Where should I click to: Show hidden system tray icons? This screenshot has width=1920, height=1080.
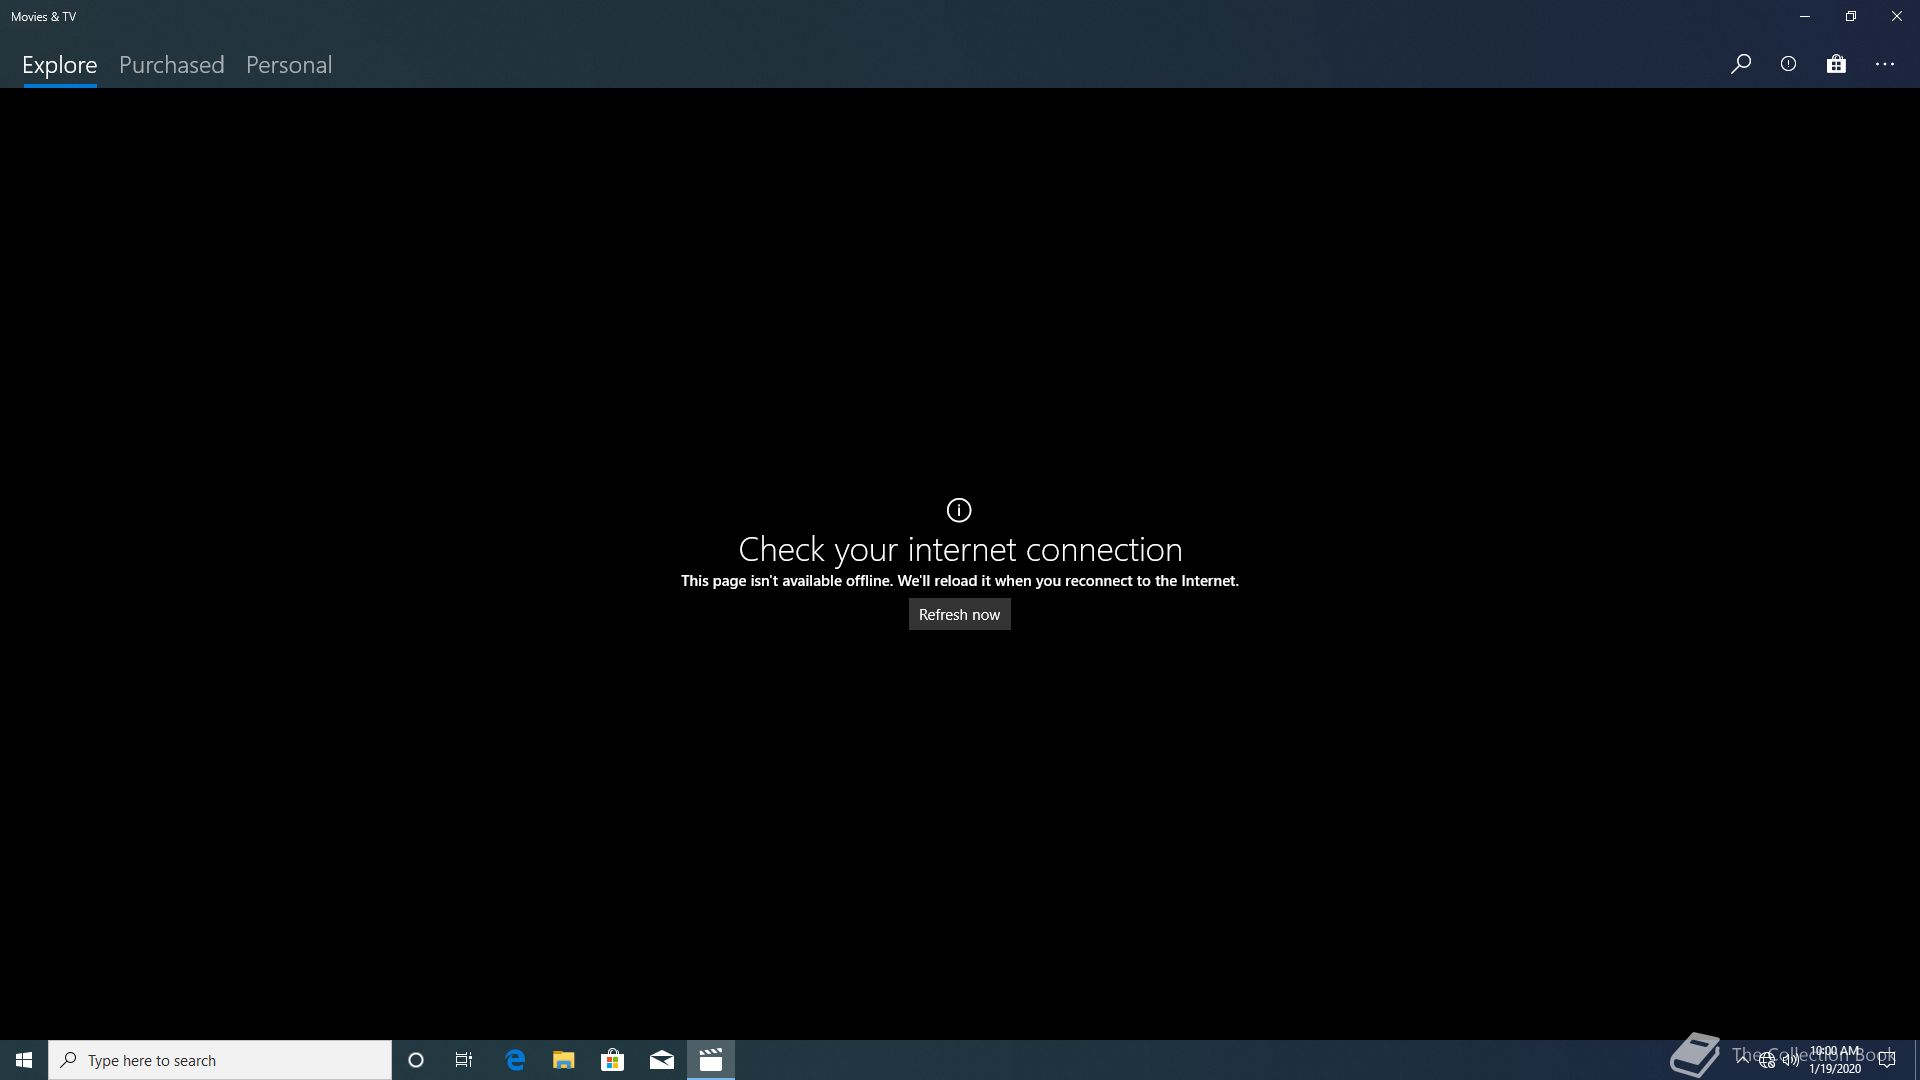pos(1743,1060)
